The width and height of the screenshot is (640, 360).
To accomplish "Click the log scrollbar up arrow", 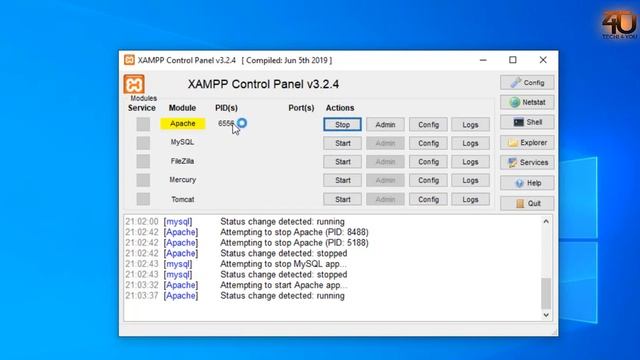I will (x=546, y=221).
